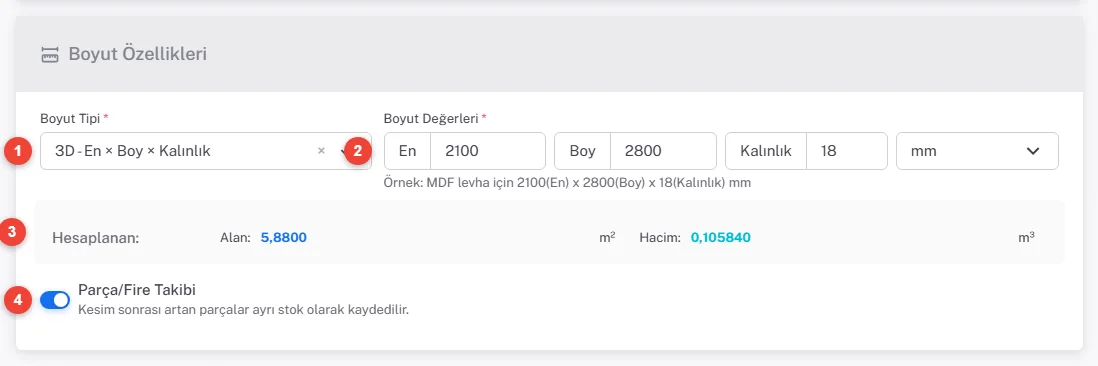Click the Boyut Değerleri field label
The height and width of the screenshot is (366, 1098).
click(x=435, y=118)
